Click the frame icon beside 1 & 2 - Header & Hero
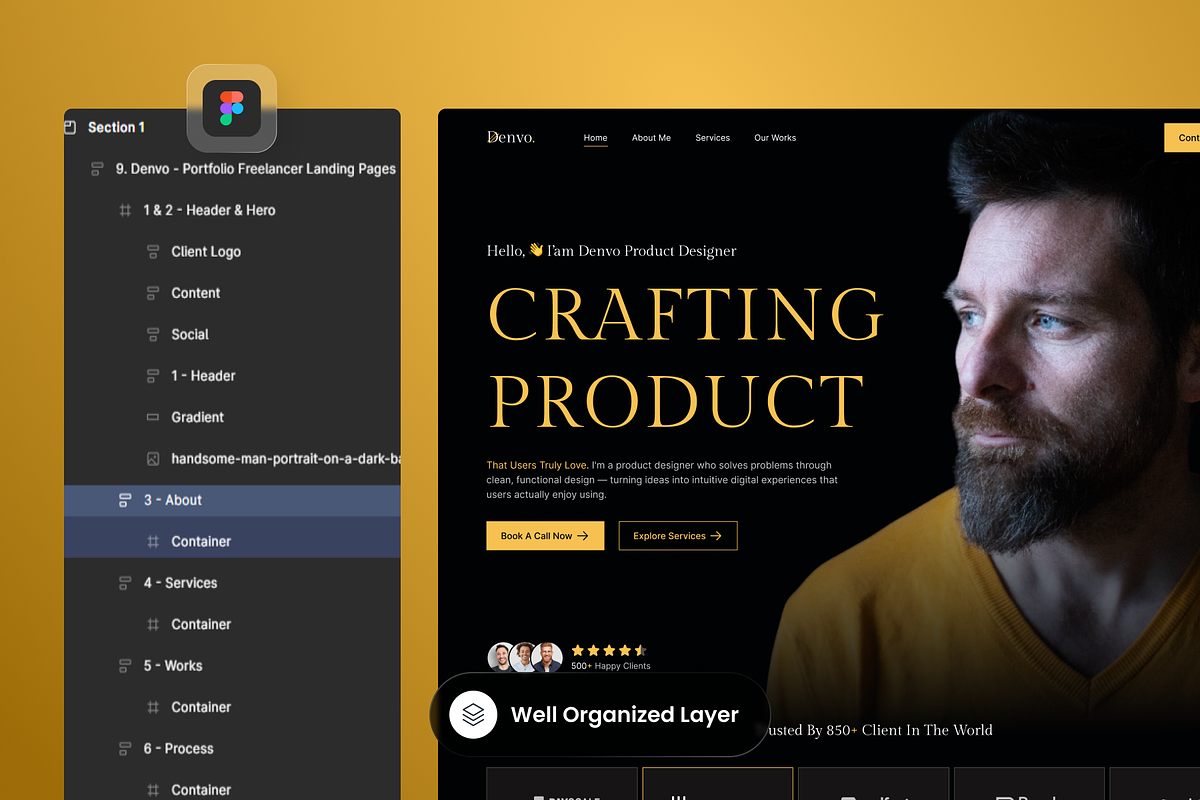Viewport: 1200px width, 800px height. coord(125,210)
